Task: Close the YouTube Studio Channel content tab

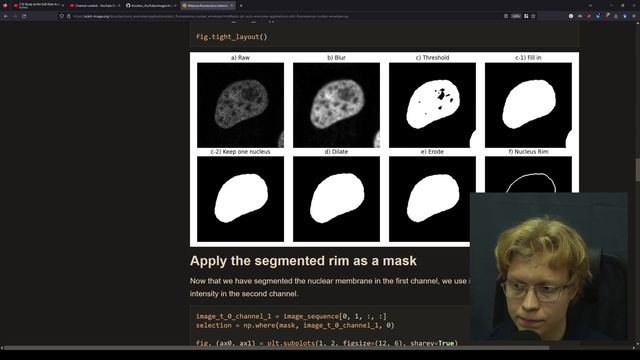Action: (x=119, y=6)
